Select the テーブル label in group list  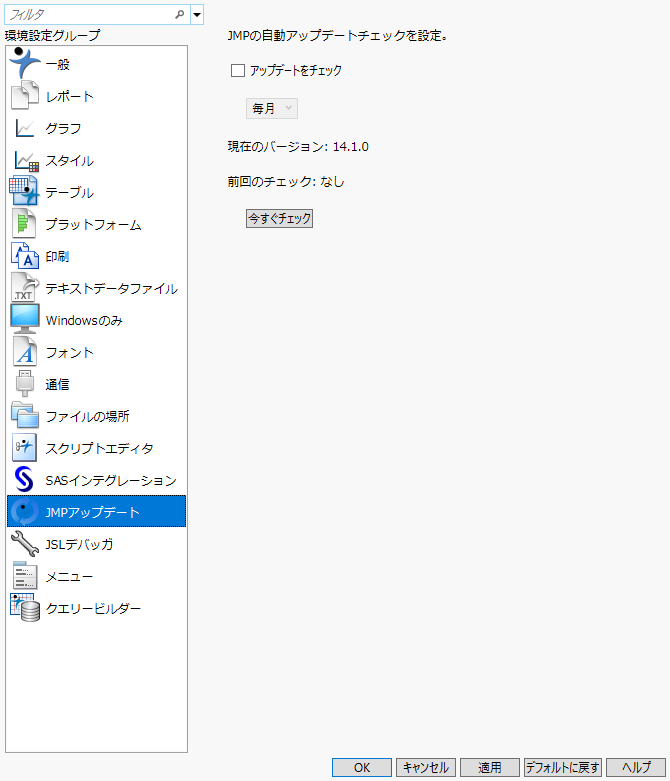[x=69, y=192]
